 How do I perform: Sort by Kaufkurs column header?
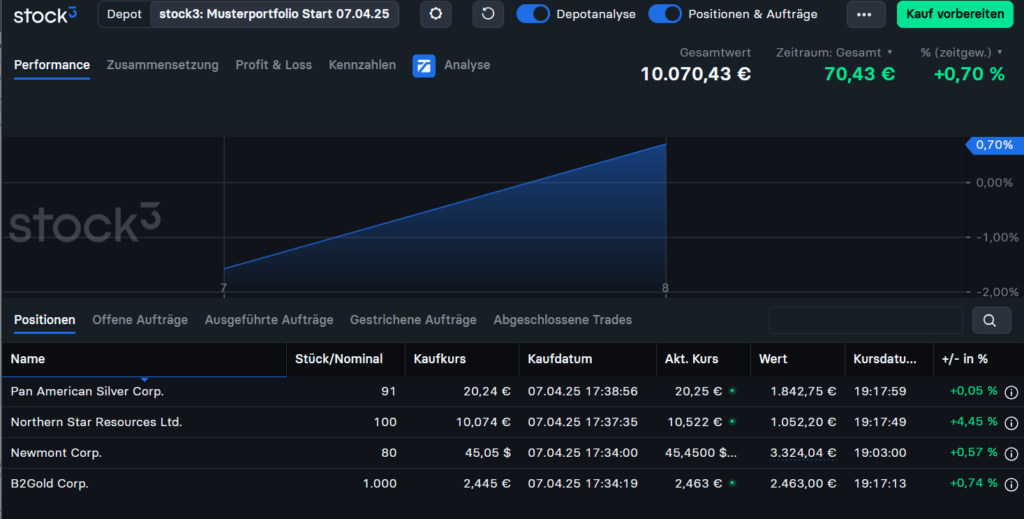point(462,359)
